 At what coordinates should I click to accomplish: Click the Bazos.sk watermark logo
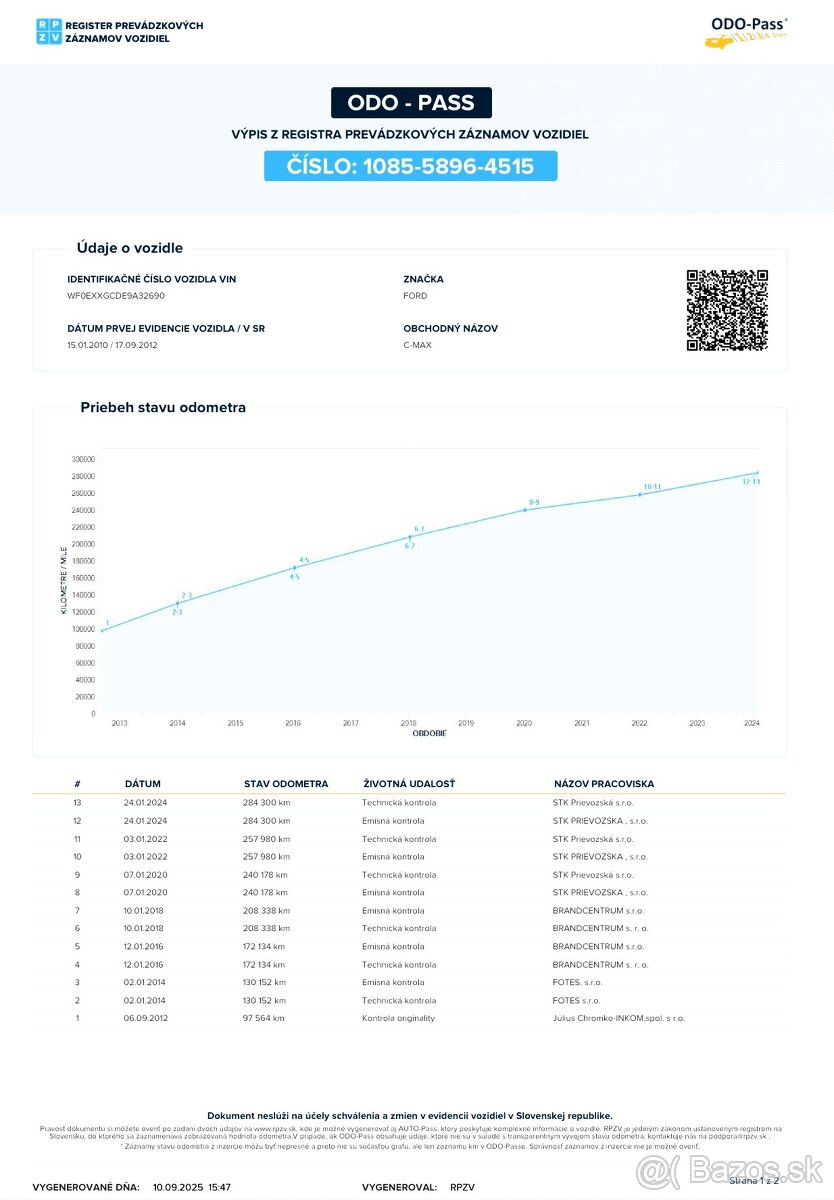[731, 1170]
